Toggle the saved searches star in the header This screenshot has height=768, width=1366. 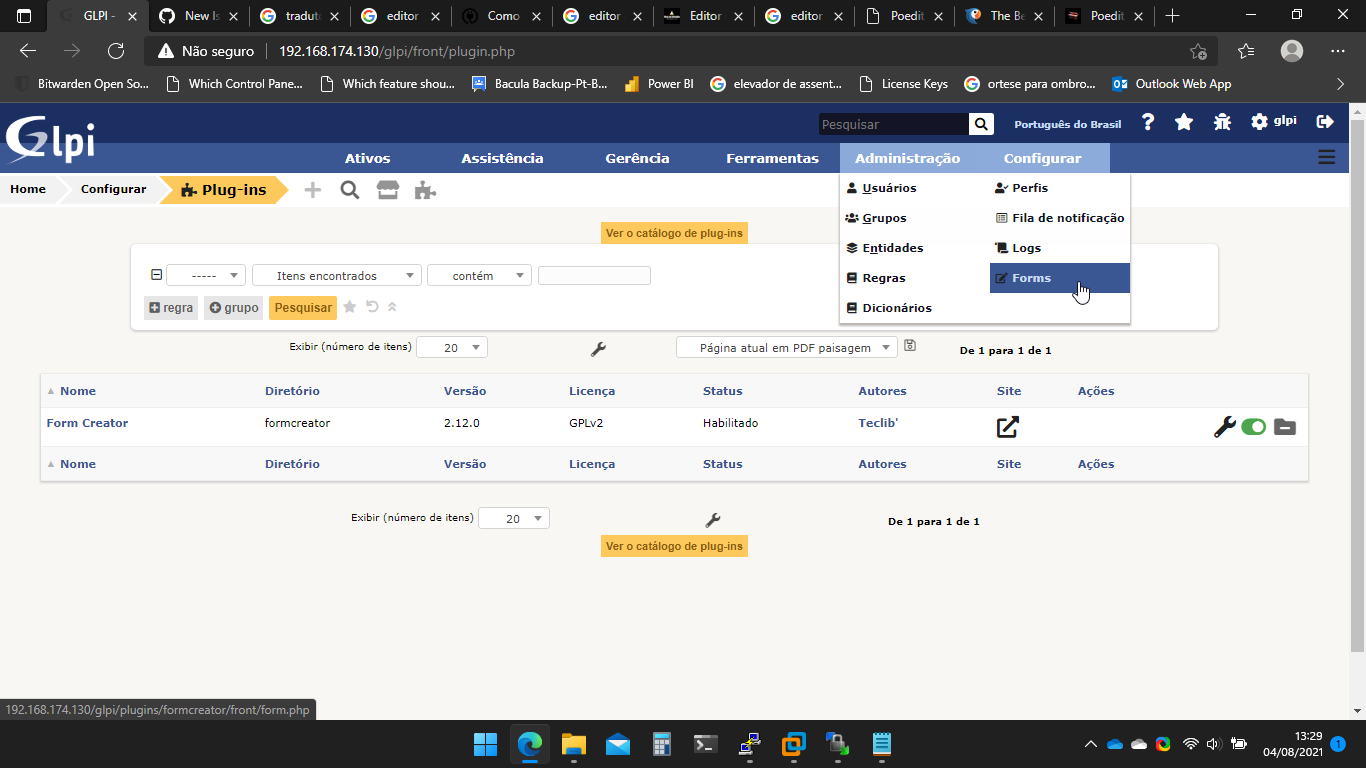tap(1184, 121)
